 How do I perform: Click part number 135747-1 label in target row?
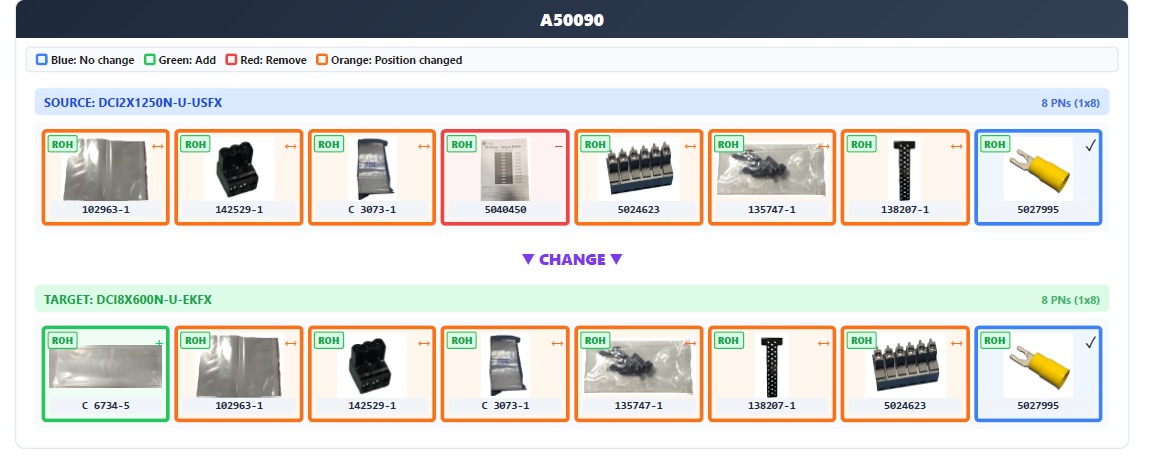coord(638,406)
